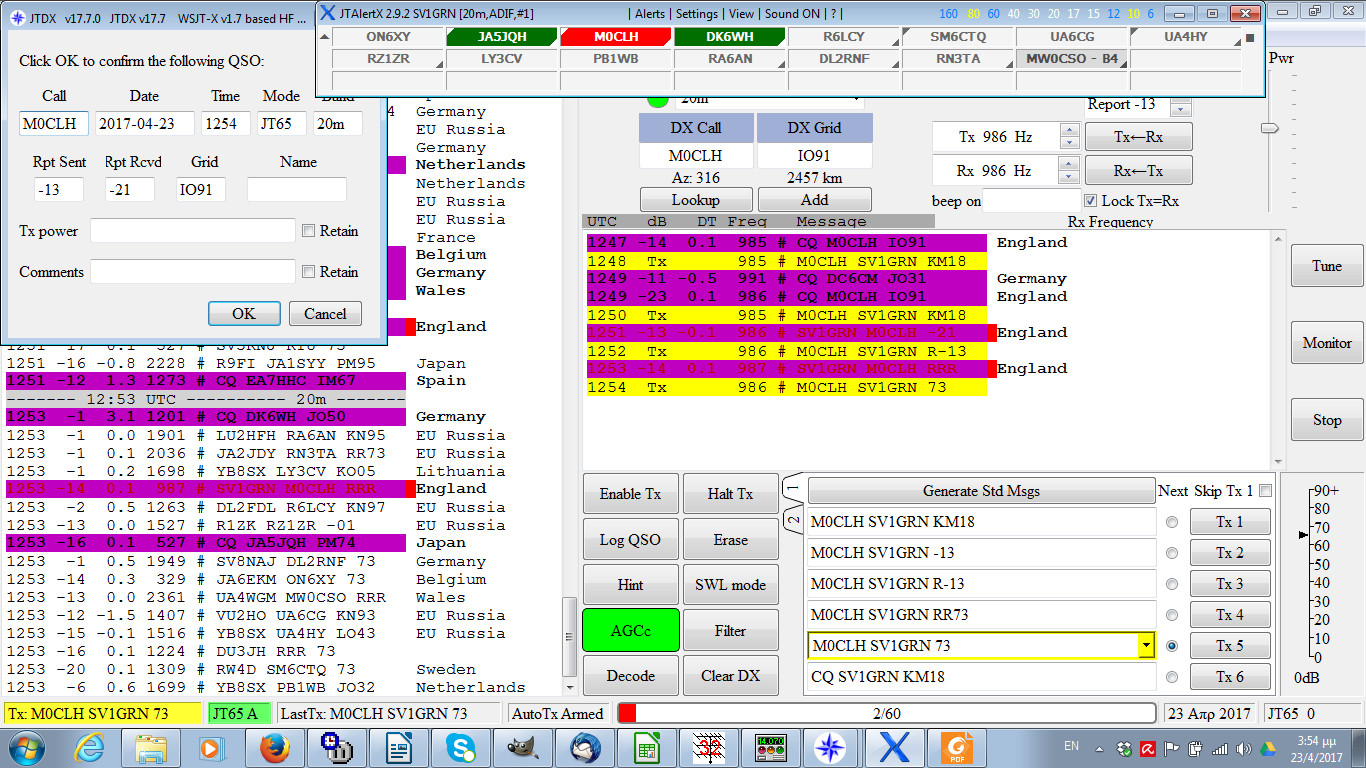Viewport: 1366px width, 768px height.
Task: Enable Retain for the Comments field
Action: pyautogui.click(x=309, y=271)
